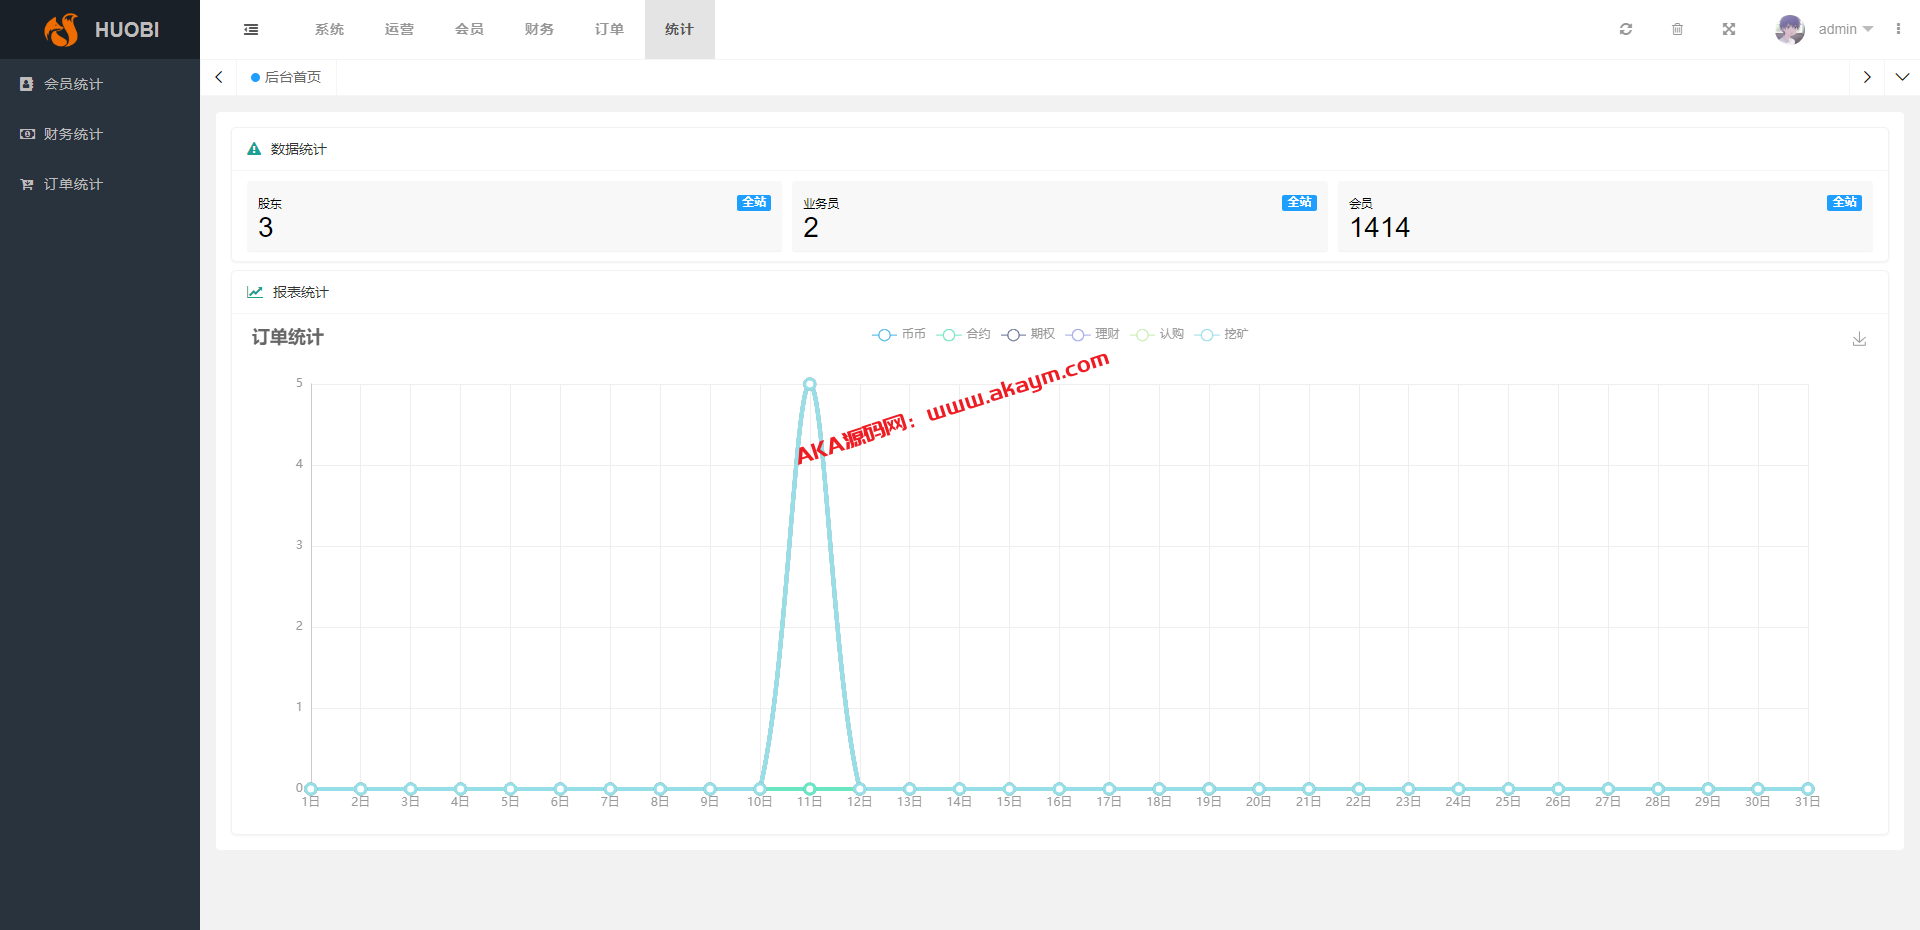Open 订单统计 in the sidebar
This screenshot has height=930, width=1920.
click(73, 184)
